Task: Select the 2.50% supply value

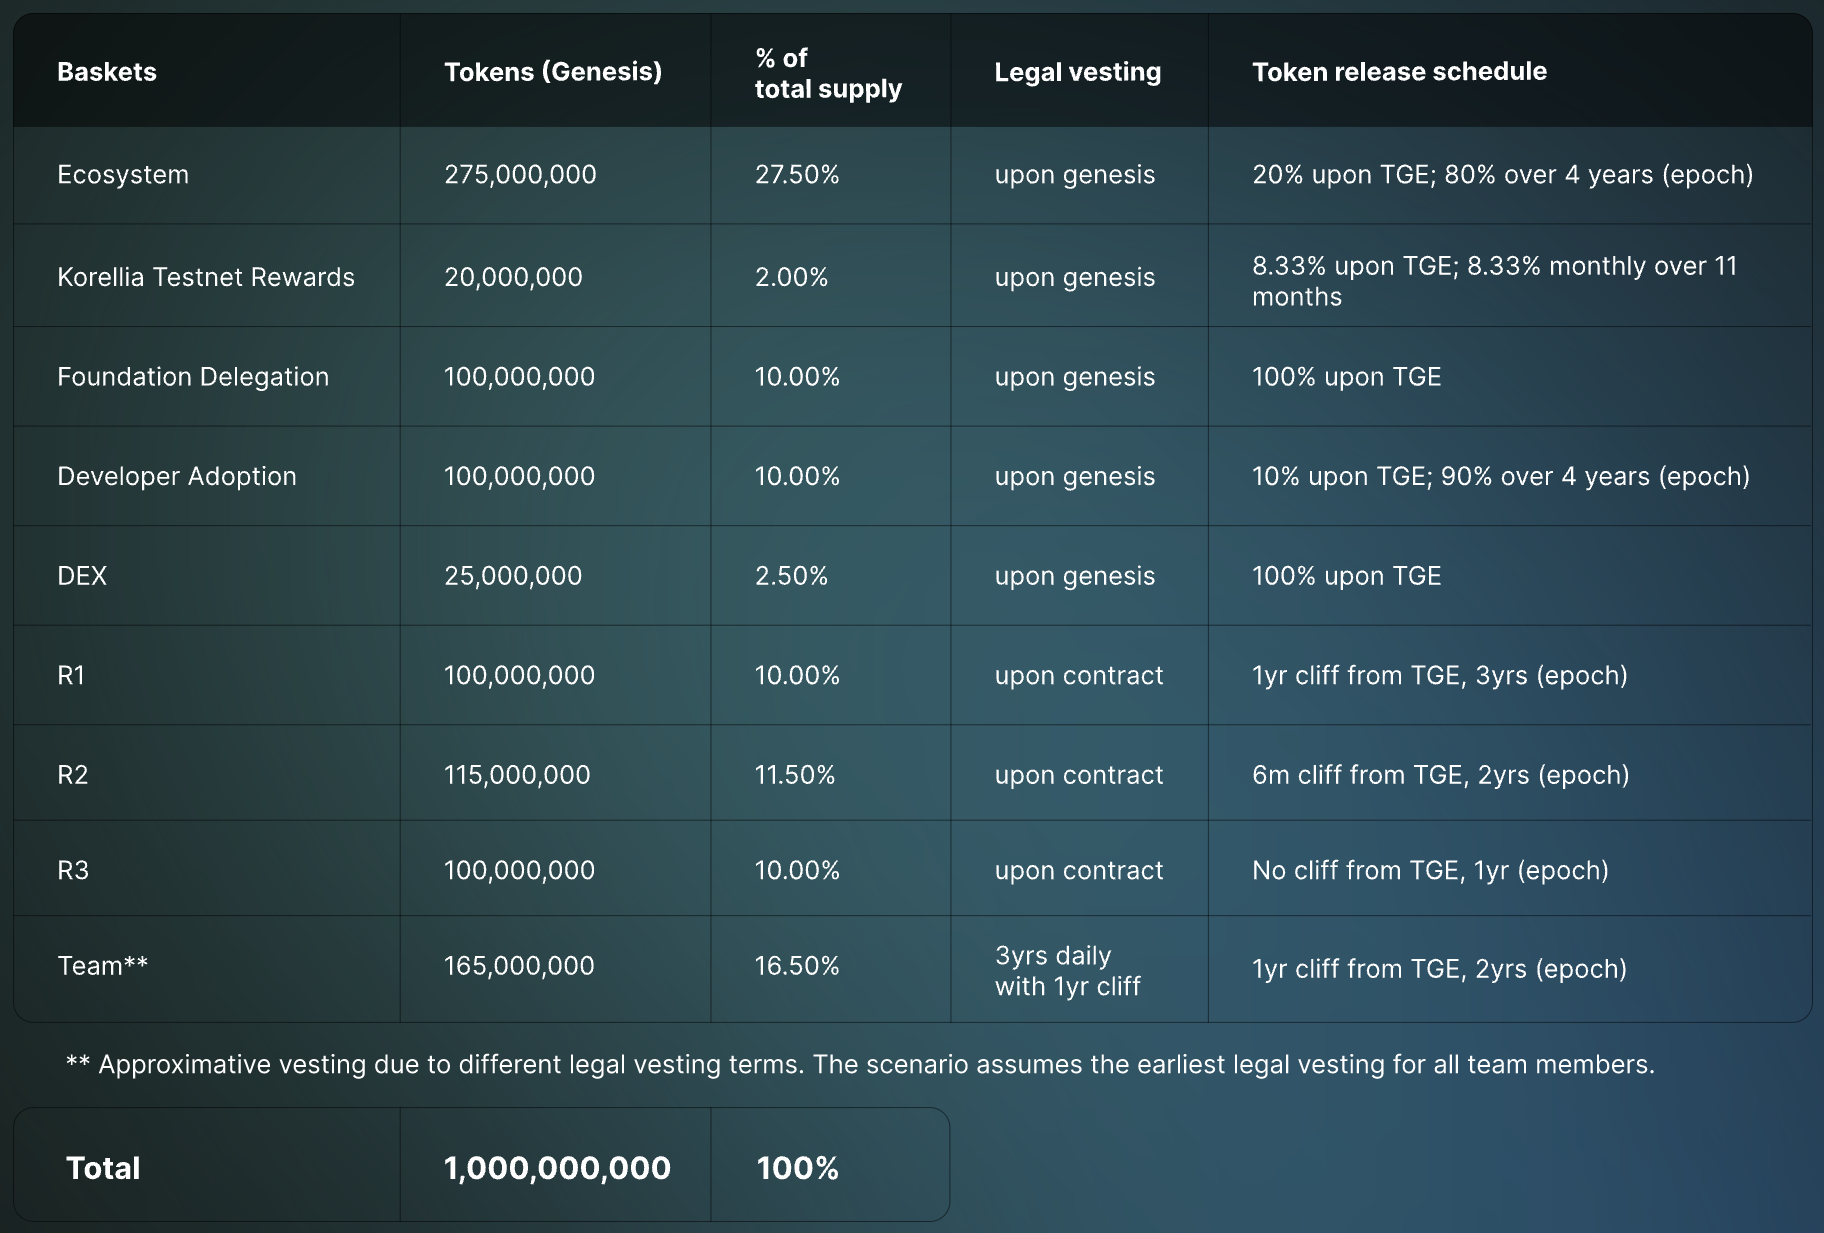Action: [x=791, y=576]
